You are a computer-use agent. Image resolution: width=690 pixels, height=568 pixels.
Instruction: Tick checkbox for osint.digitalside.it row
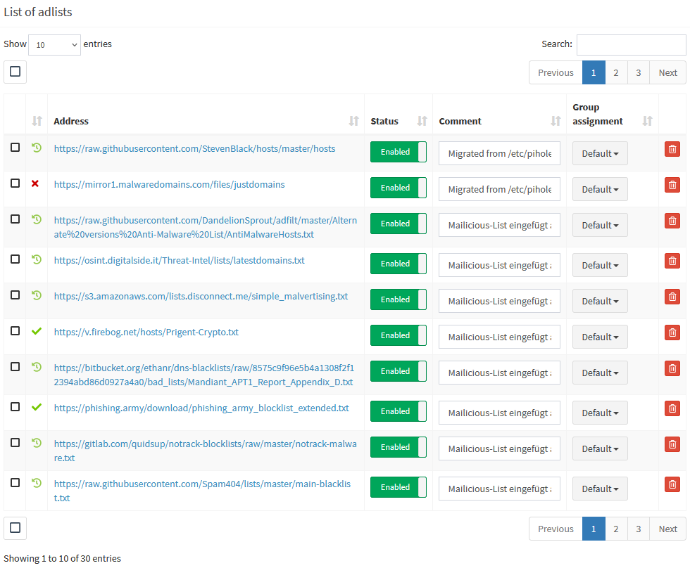tap(15, 260)
